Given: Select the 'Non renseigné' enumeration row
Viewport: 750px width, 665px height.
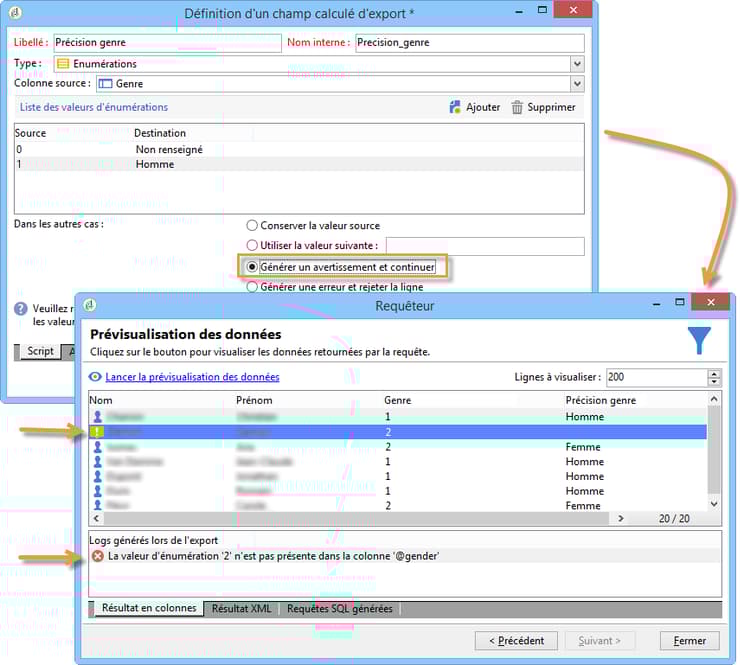Looking at the screenshot, I should point(299,149).
